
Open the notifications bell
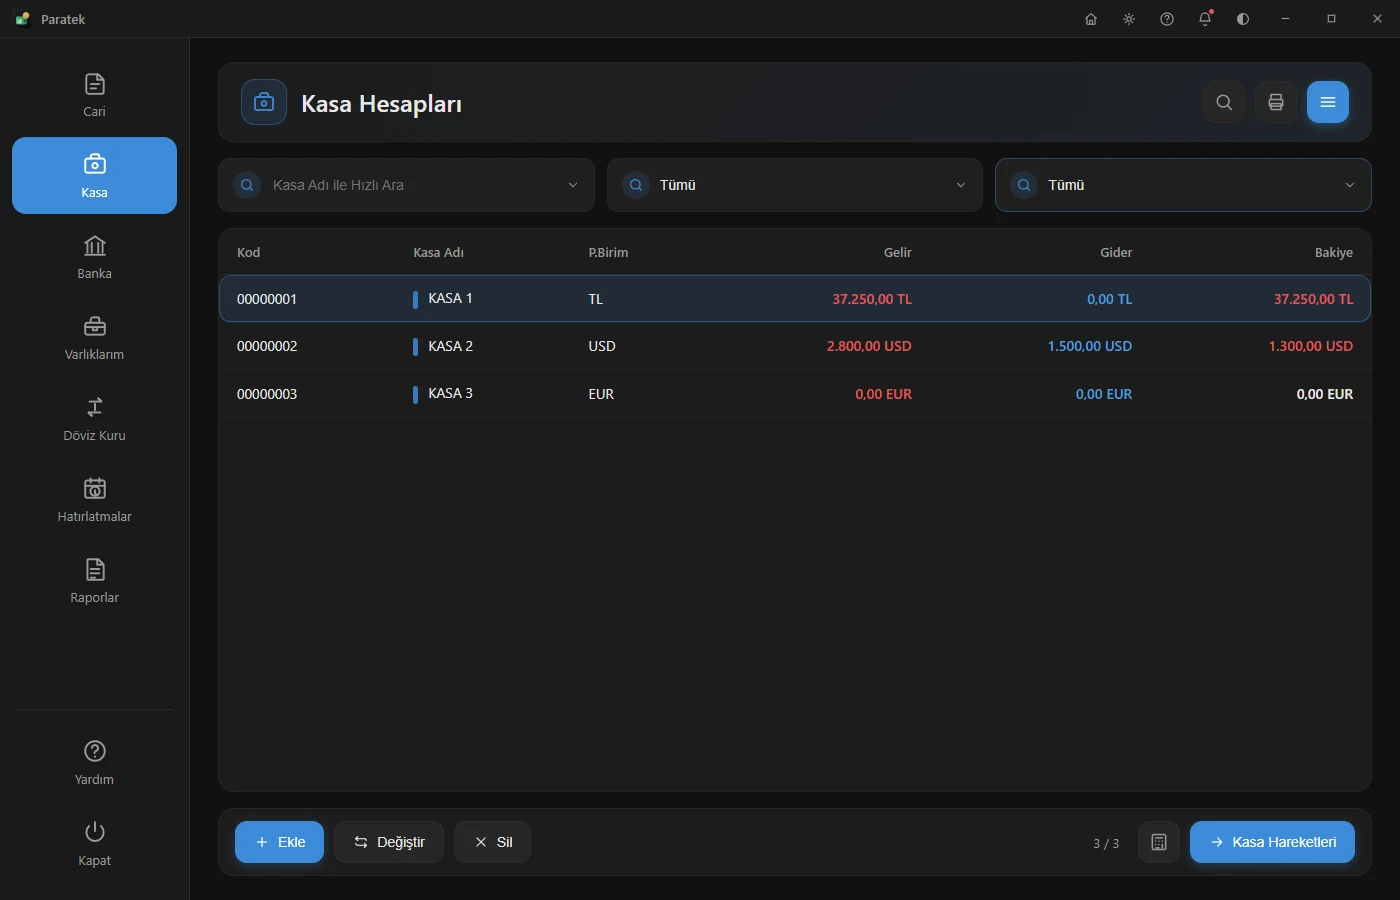pos(1205,19)
